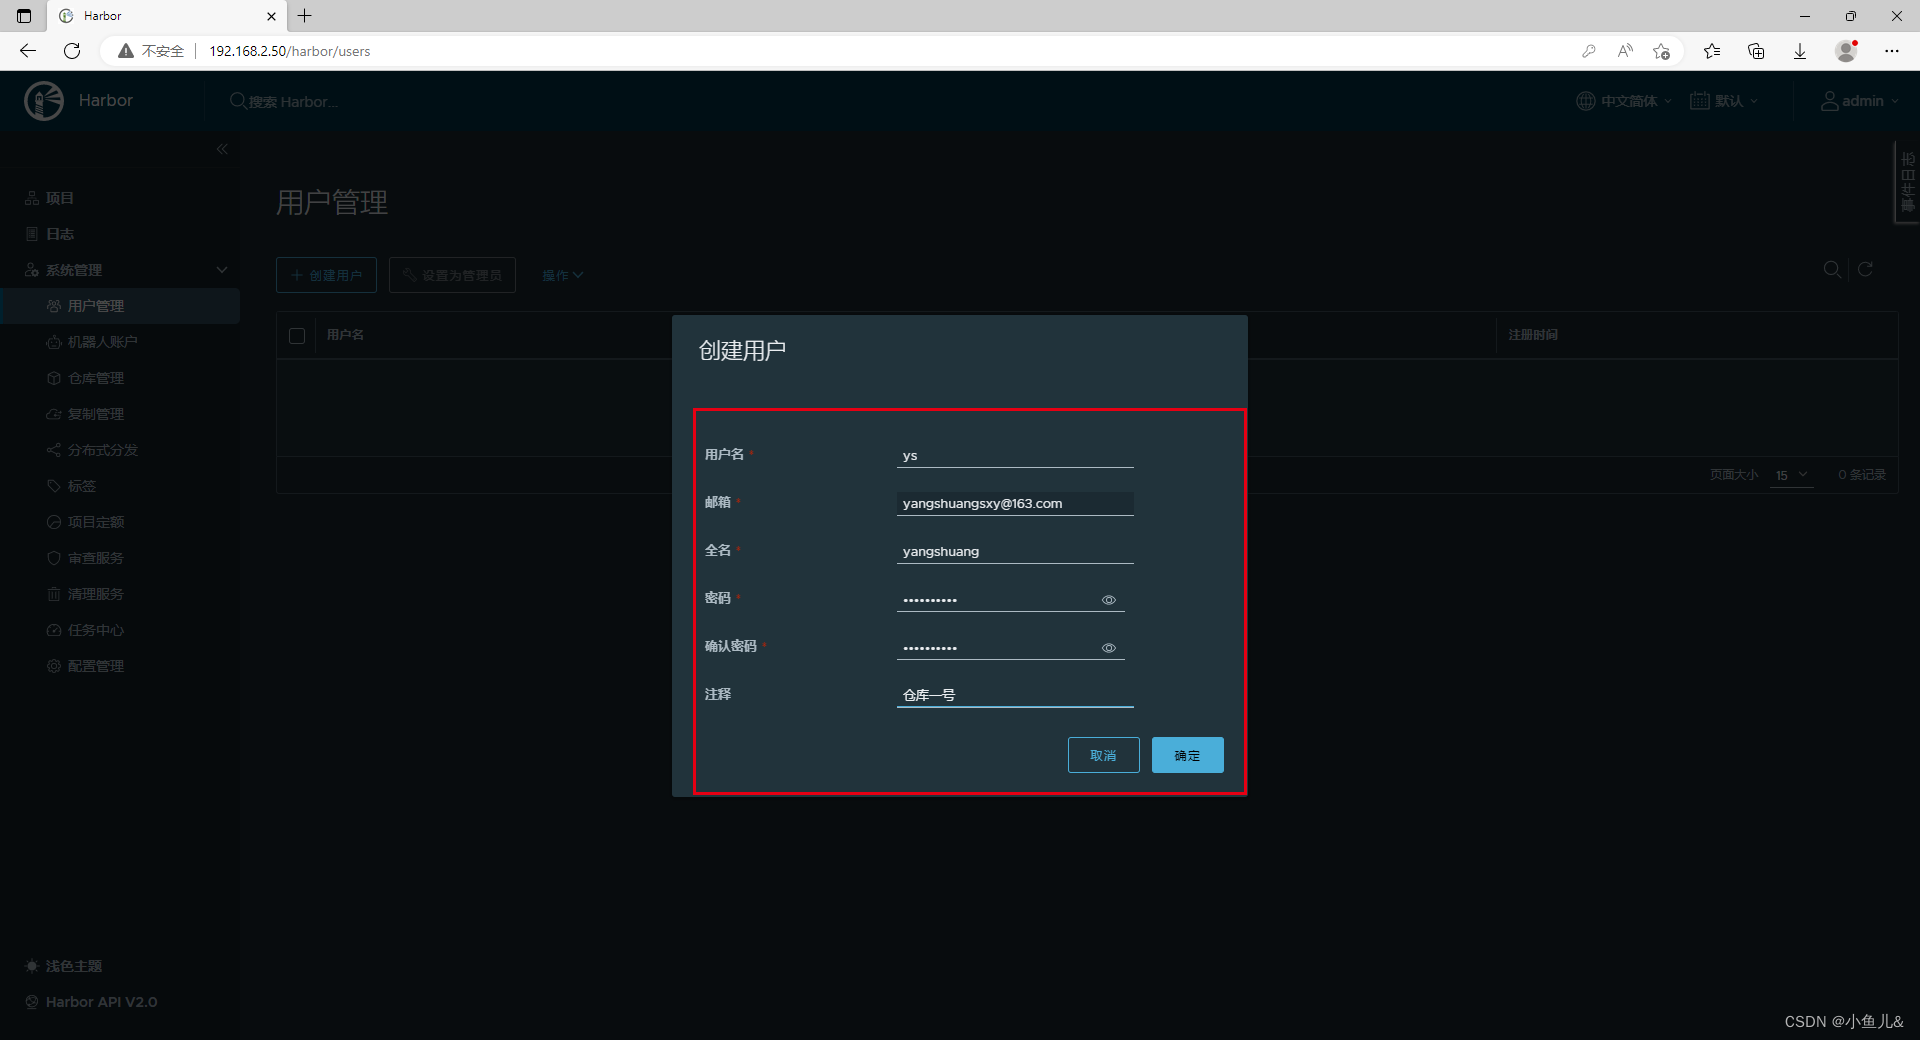Screen dimensions: 1920x1040
Task: Click the 注释 comment field
Action: 1015,695
